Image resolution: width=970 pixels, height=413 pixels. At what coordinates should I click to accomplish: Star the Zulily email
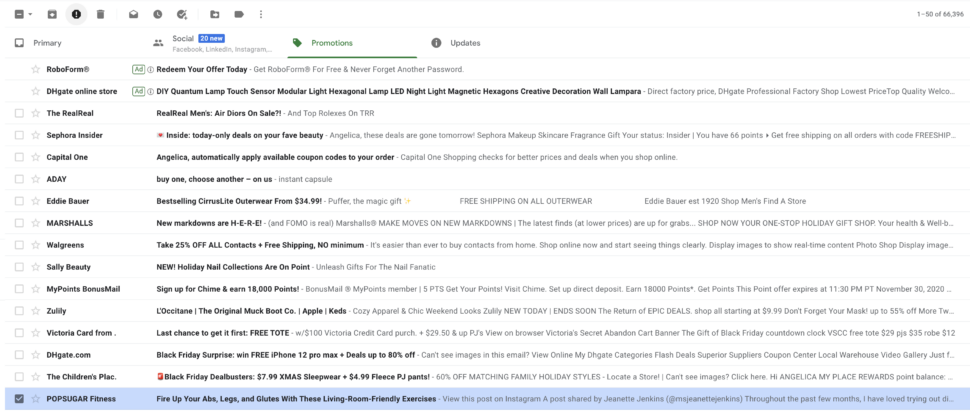36,311
